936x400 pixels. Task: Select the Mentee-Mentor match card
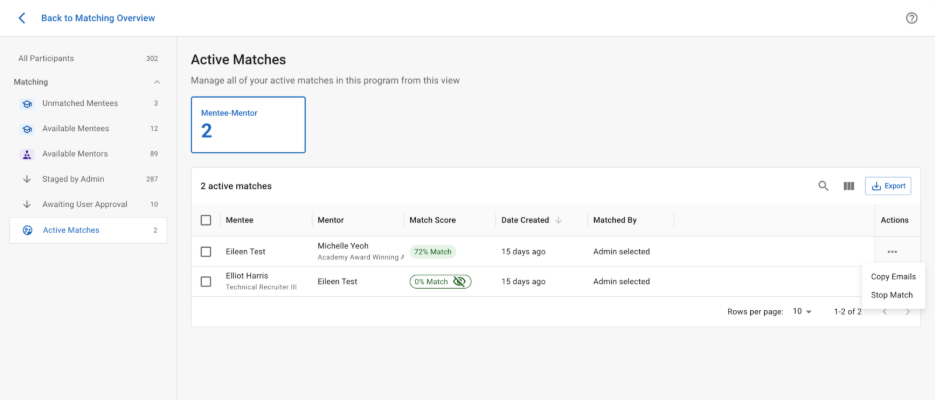tap(248, 125)
